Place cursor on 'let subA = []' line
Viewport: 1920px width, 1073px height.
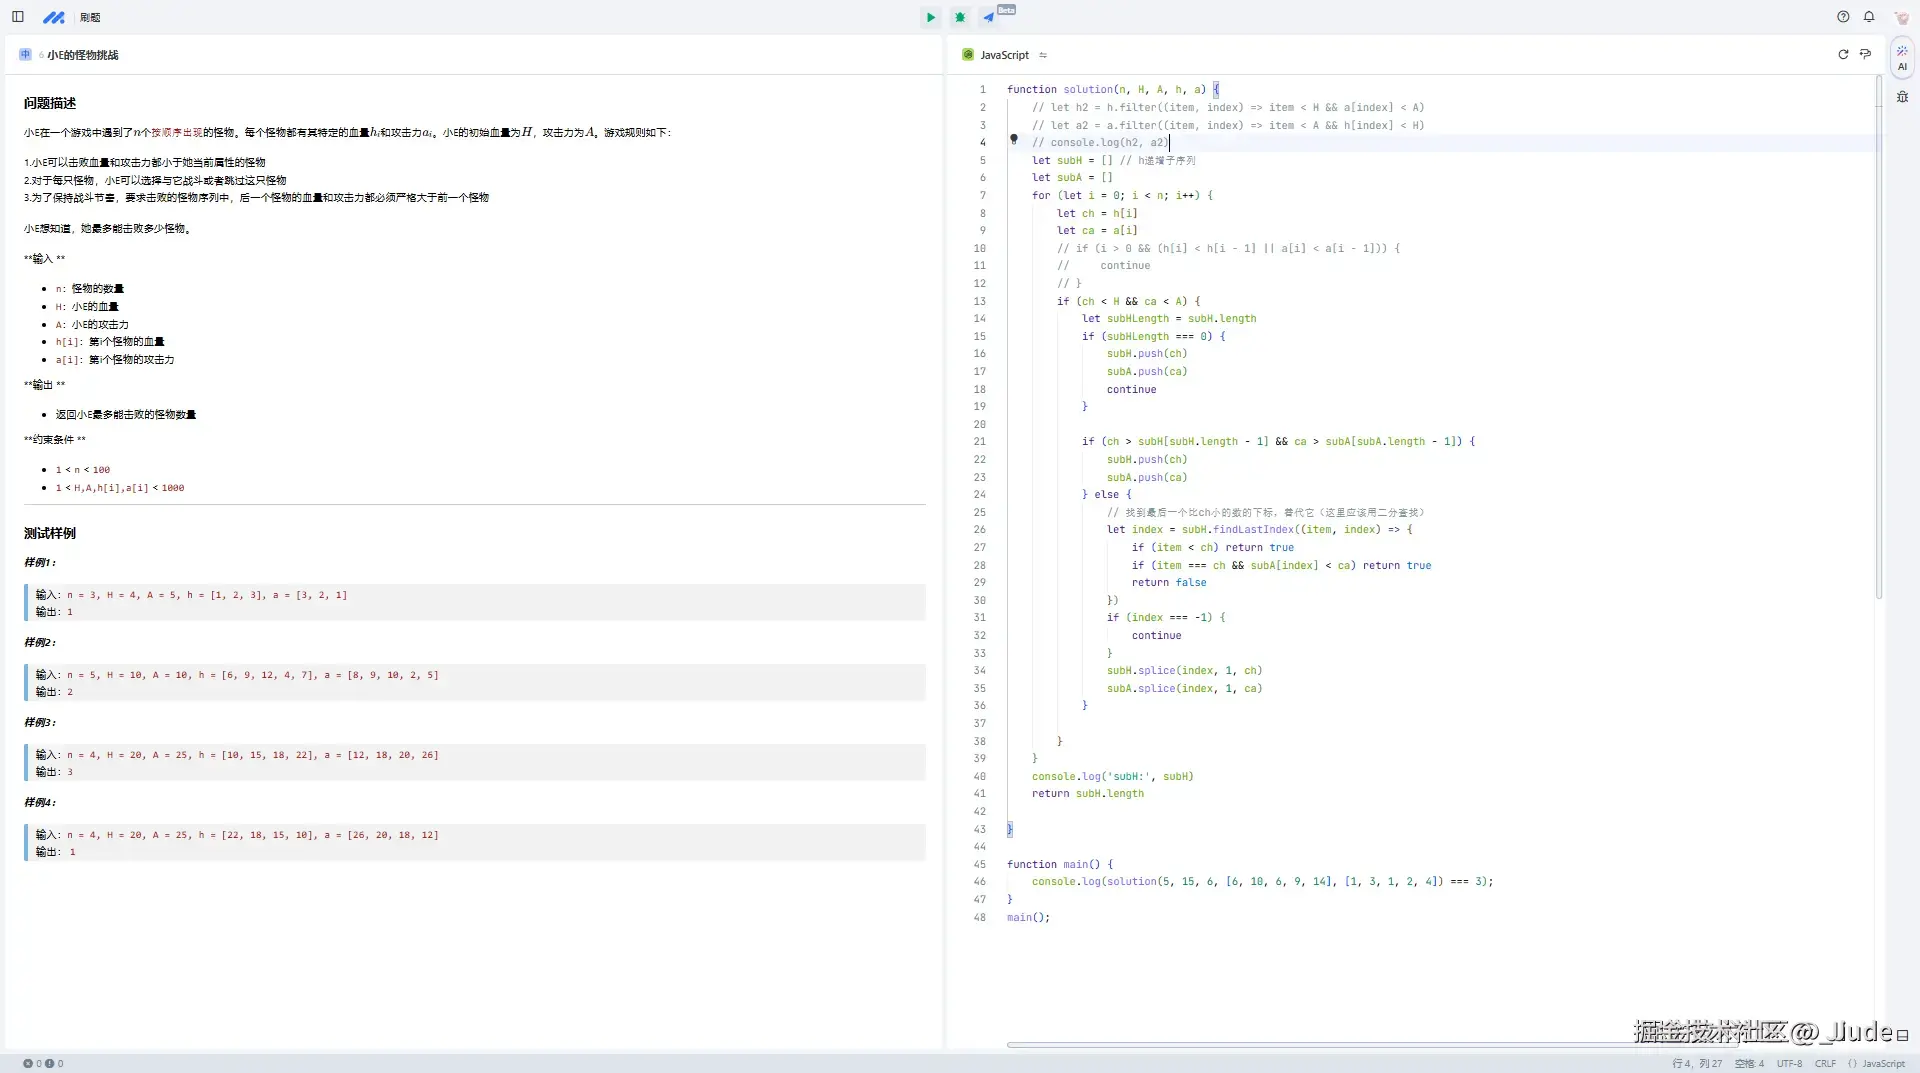point(1072,177)
